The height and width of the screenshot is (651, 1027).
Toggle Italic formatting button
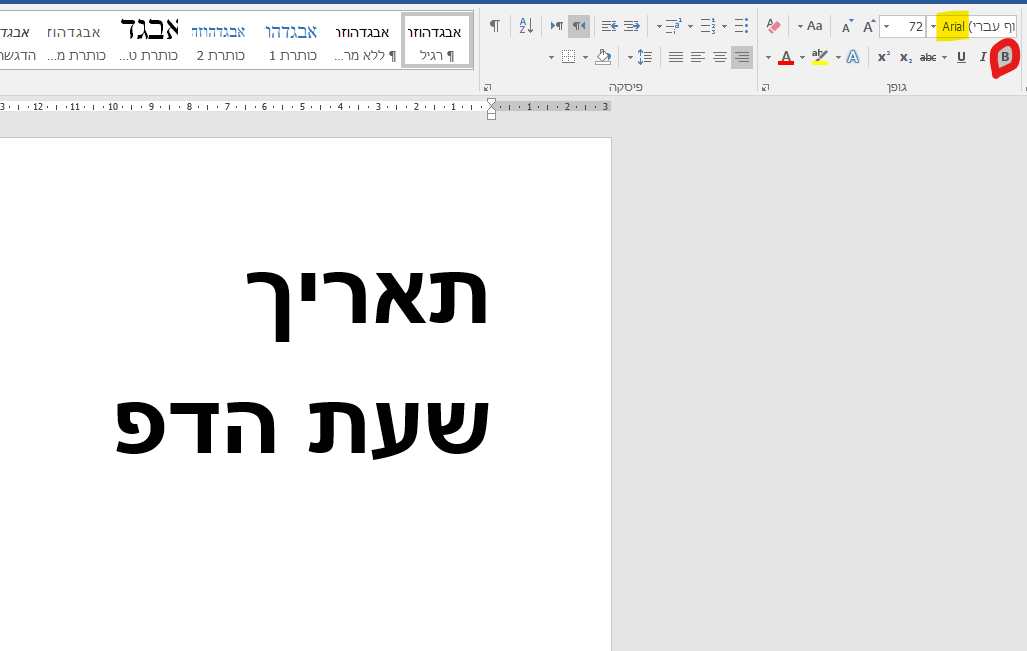click(x=982, y=57)
